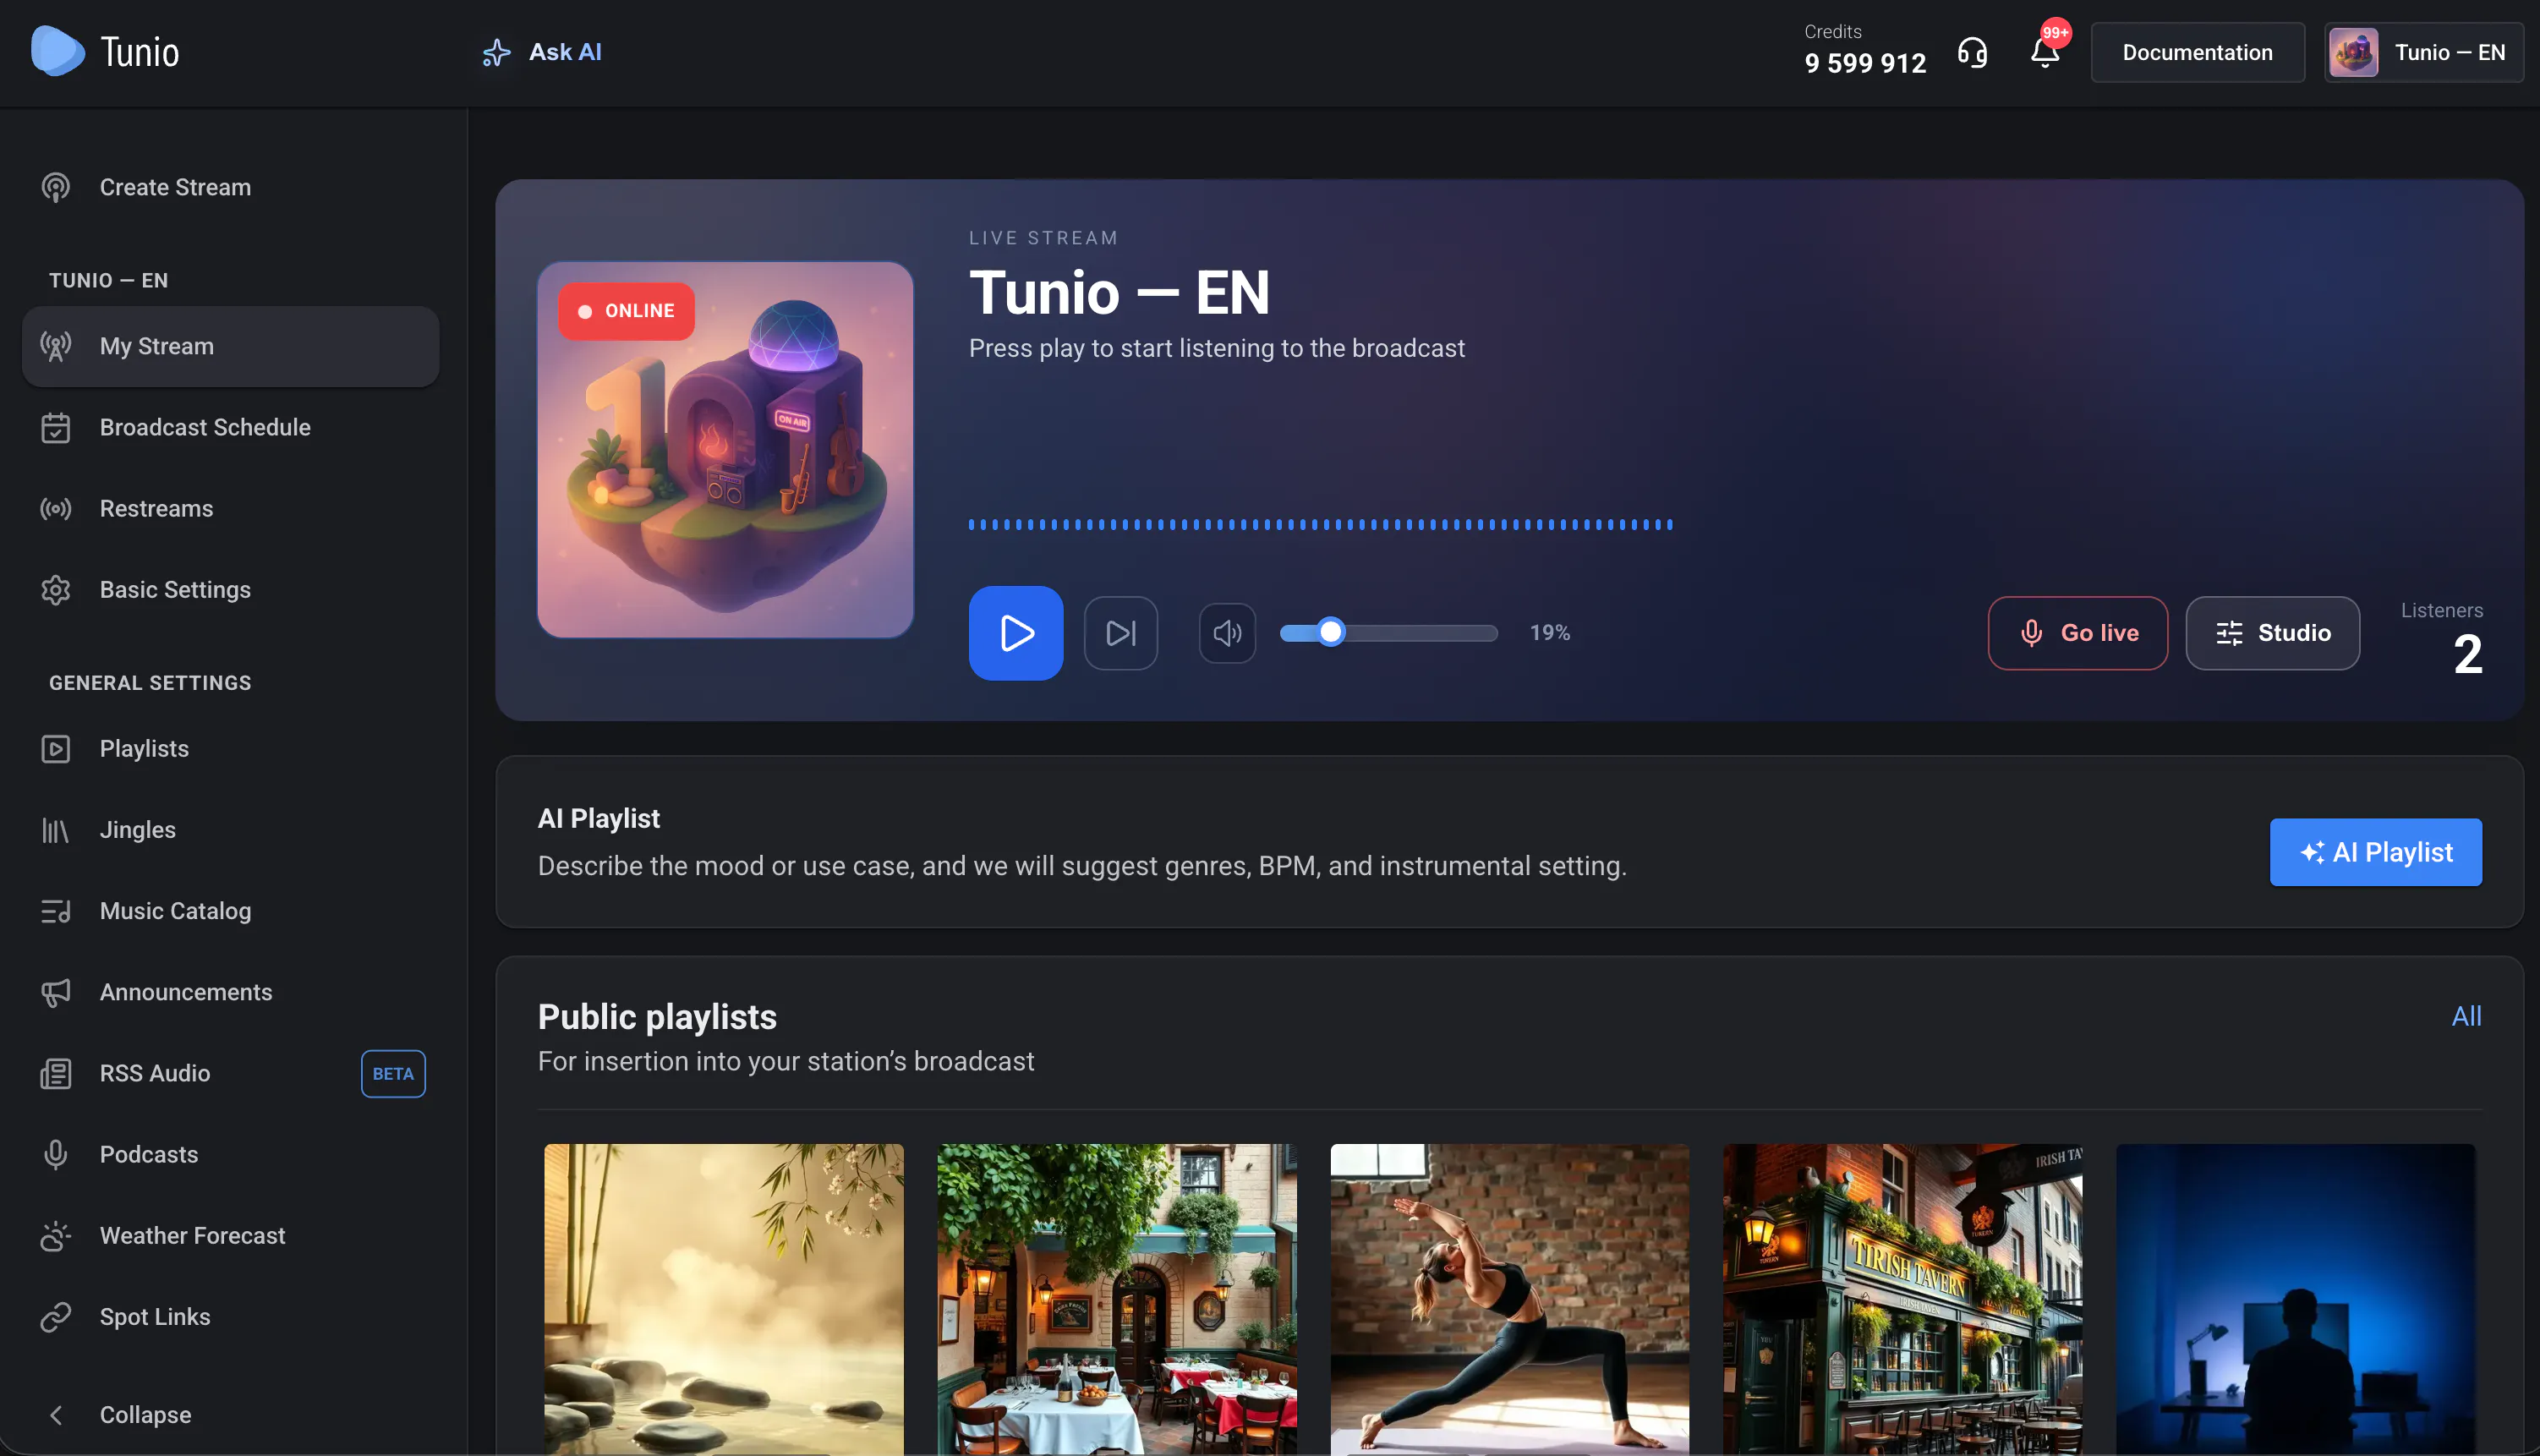
Task: Click the Listeners count
Action: 2467,654
